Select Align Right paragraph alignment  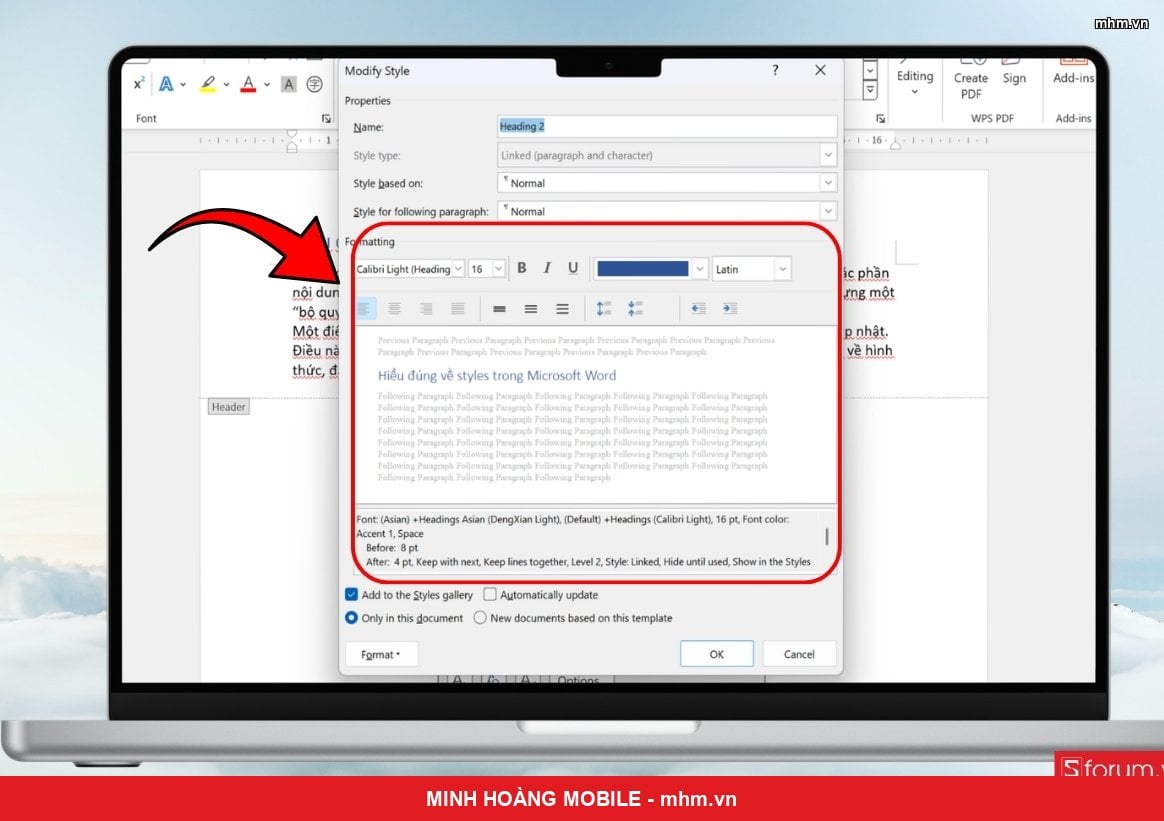pos(426,308)
